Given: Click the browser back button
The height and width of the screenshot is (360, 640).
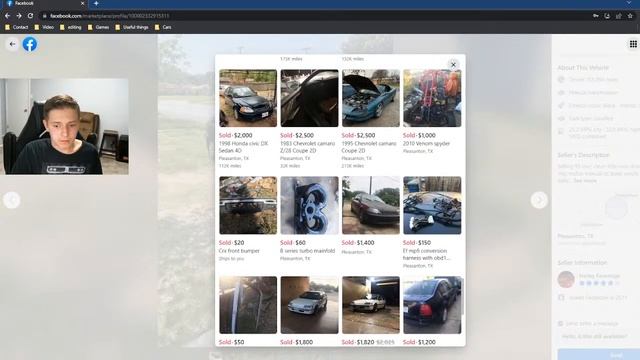Looking at the screenshot, I should pyautogui.click(x=7, y=16).
